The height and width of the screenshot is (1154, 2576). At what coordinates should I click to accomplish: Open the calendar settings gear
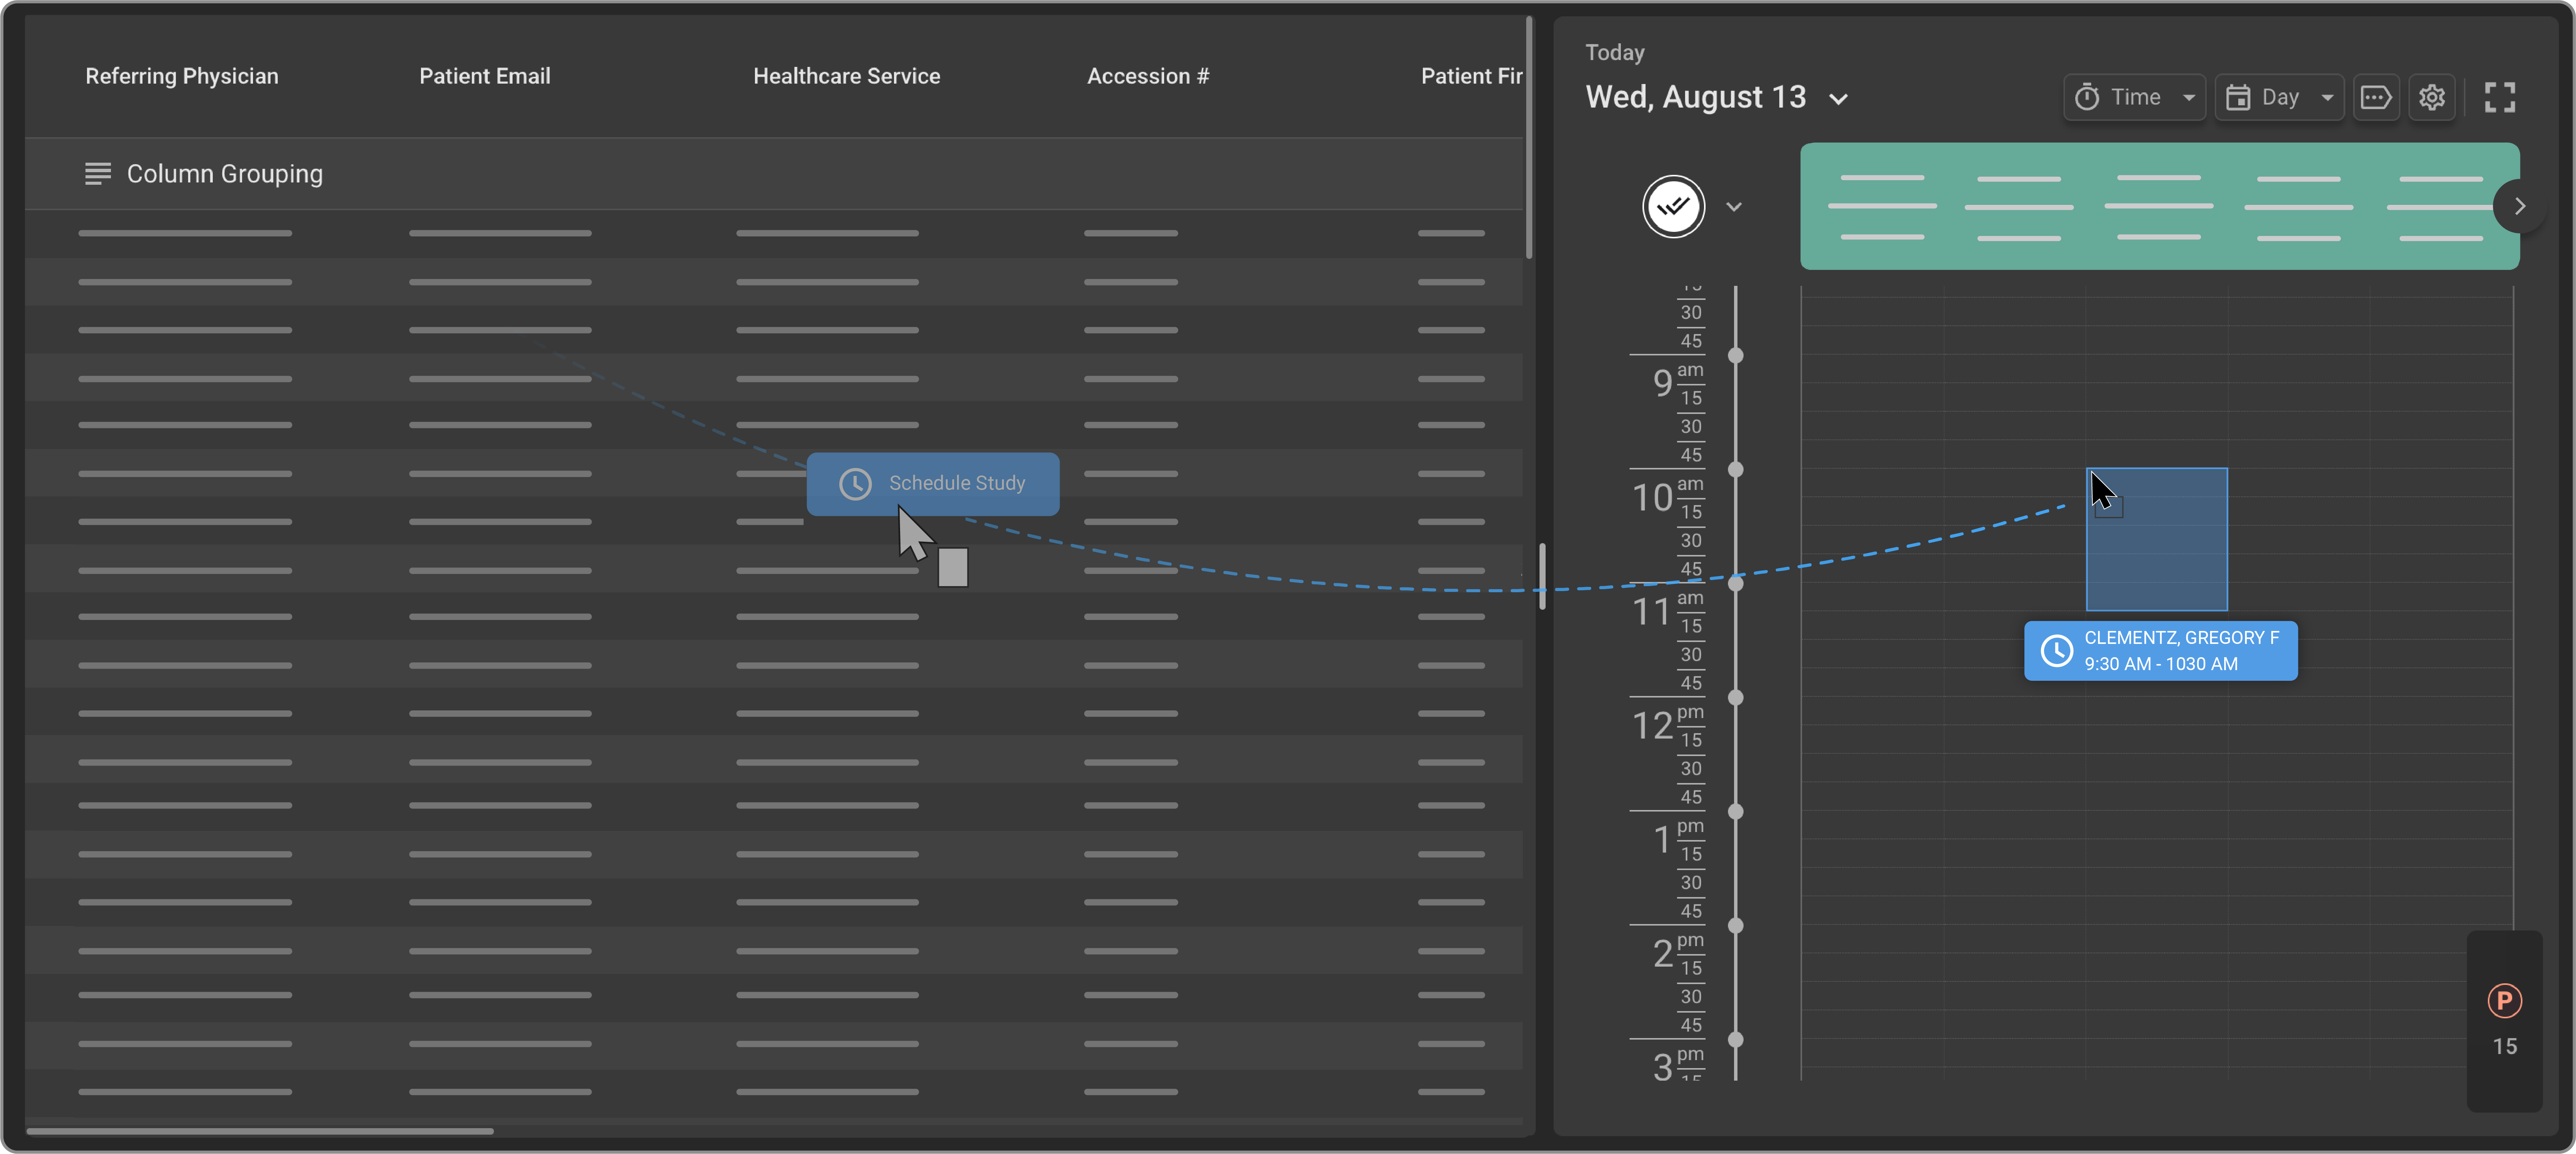(2432, 97)
